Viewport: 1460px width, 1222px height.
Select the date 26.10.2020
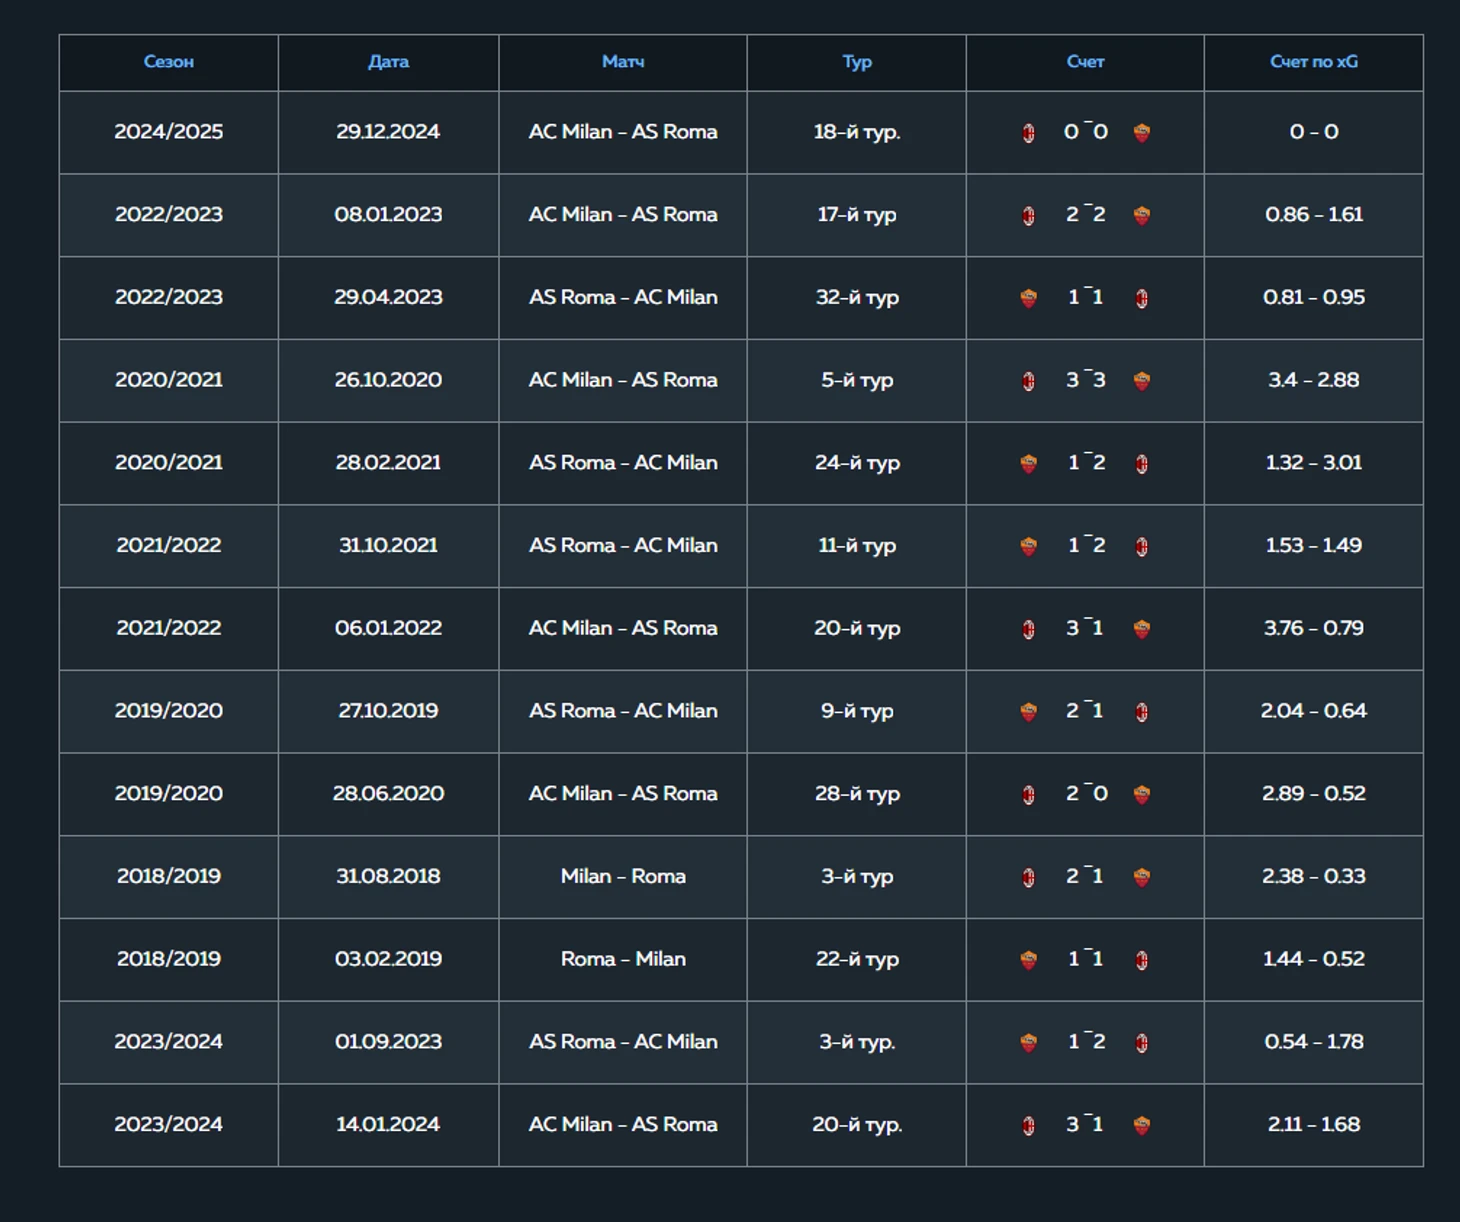(x=388, y=380)
